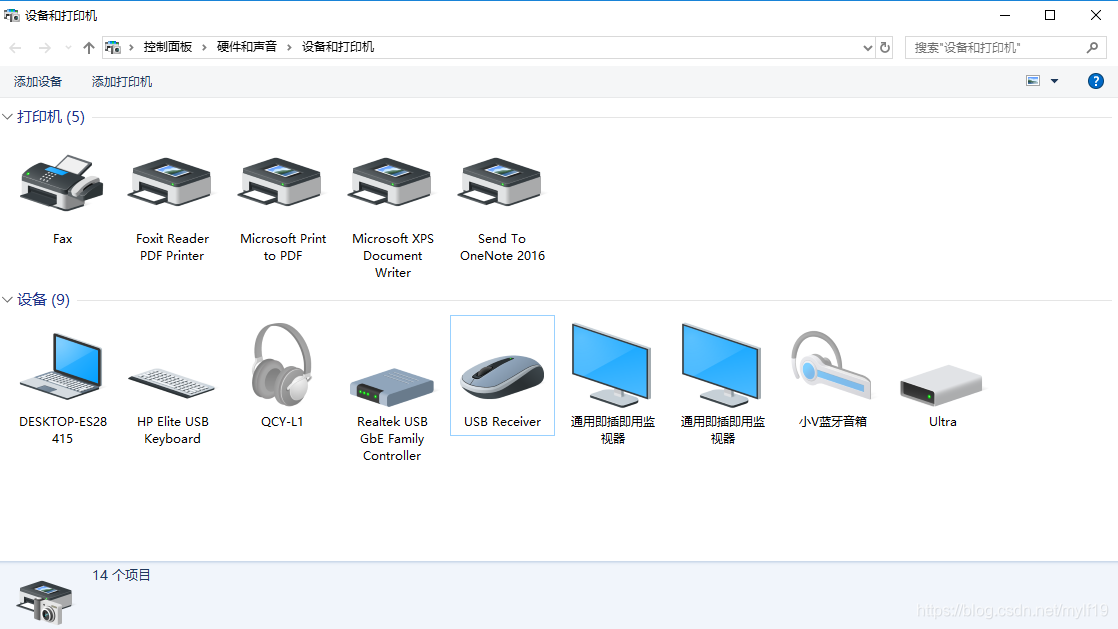1118x629 pixels.
Task: Collapse the 设备 (9) group
Action: 7,300
